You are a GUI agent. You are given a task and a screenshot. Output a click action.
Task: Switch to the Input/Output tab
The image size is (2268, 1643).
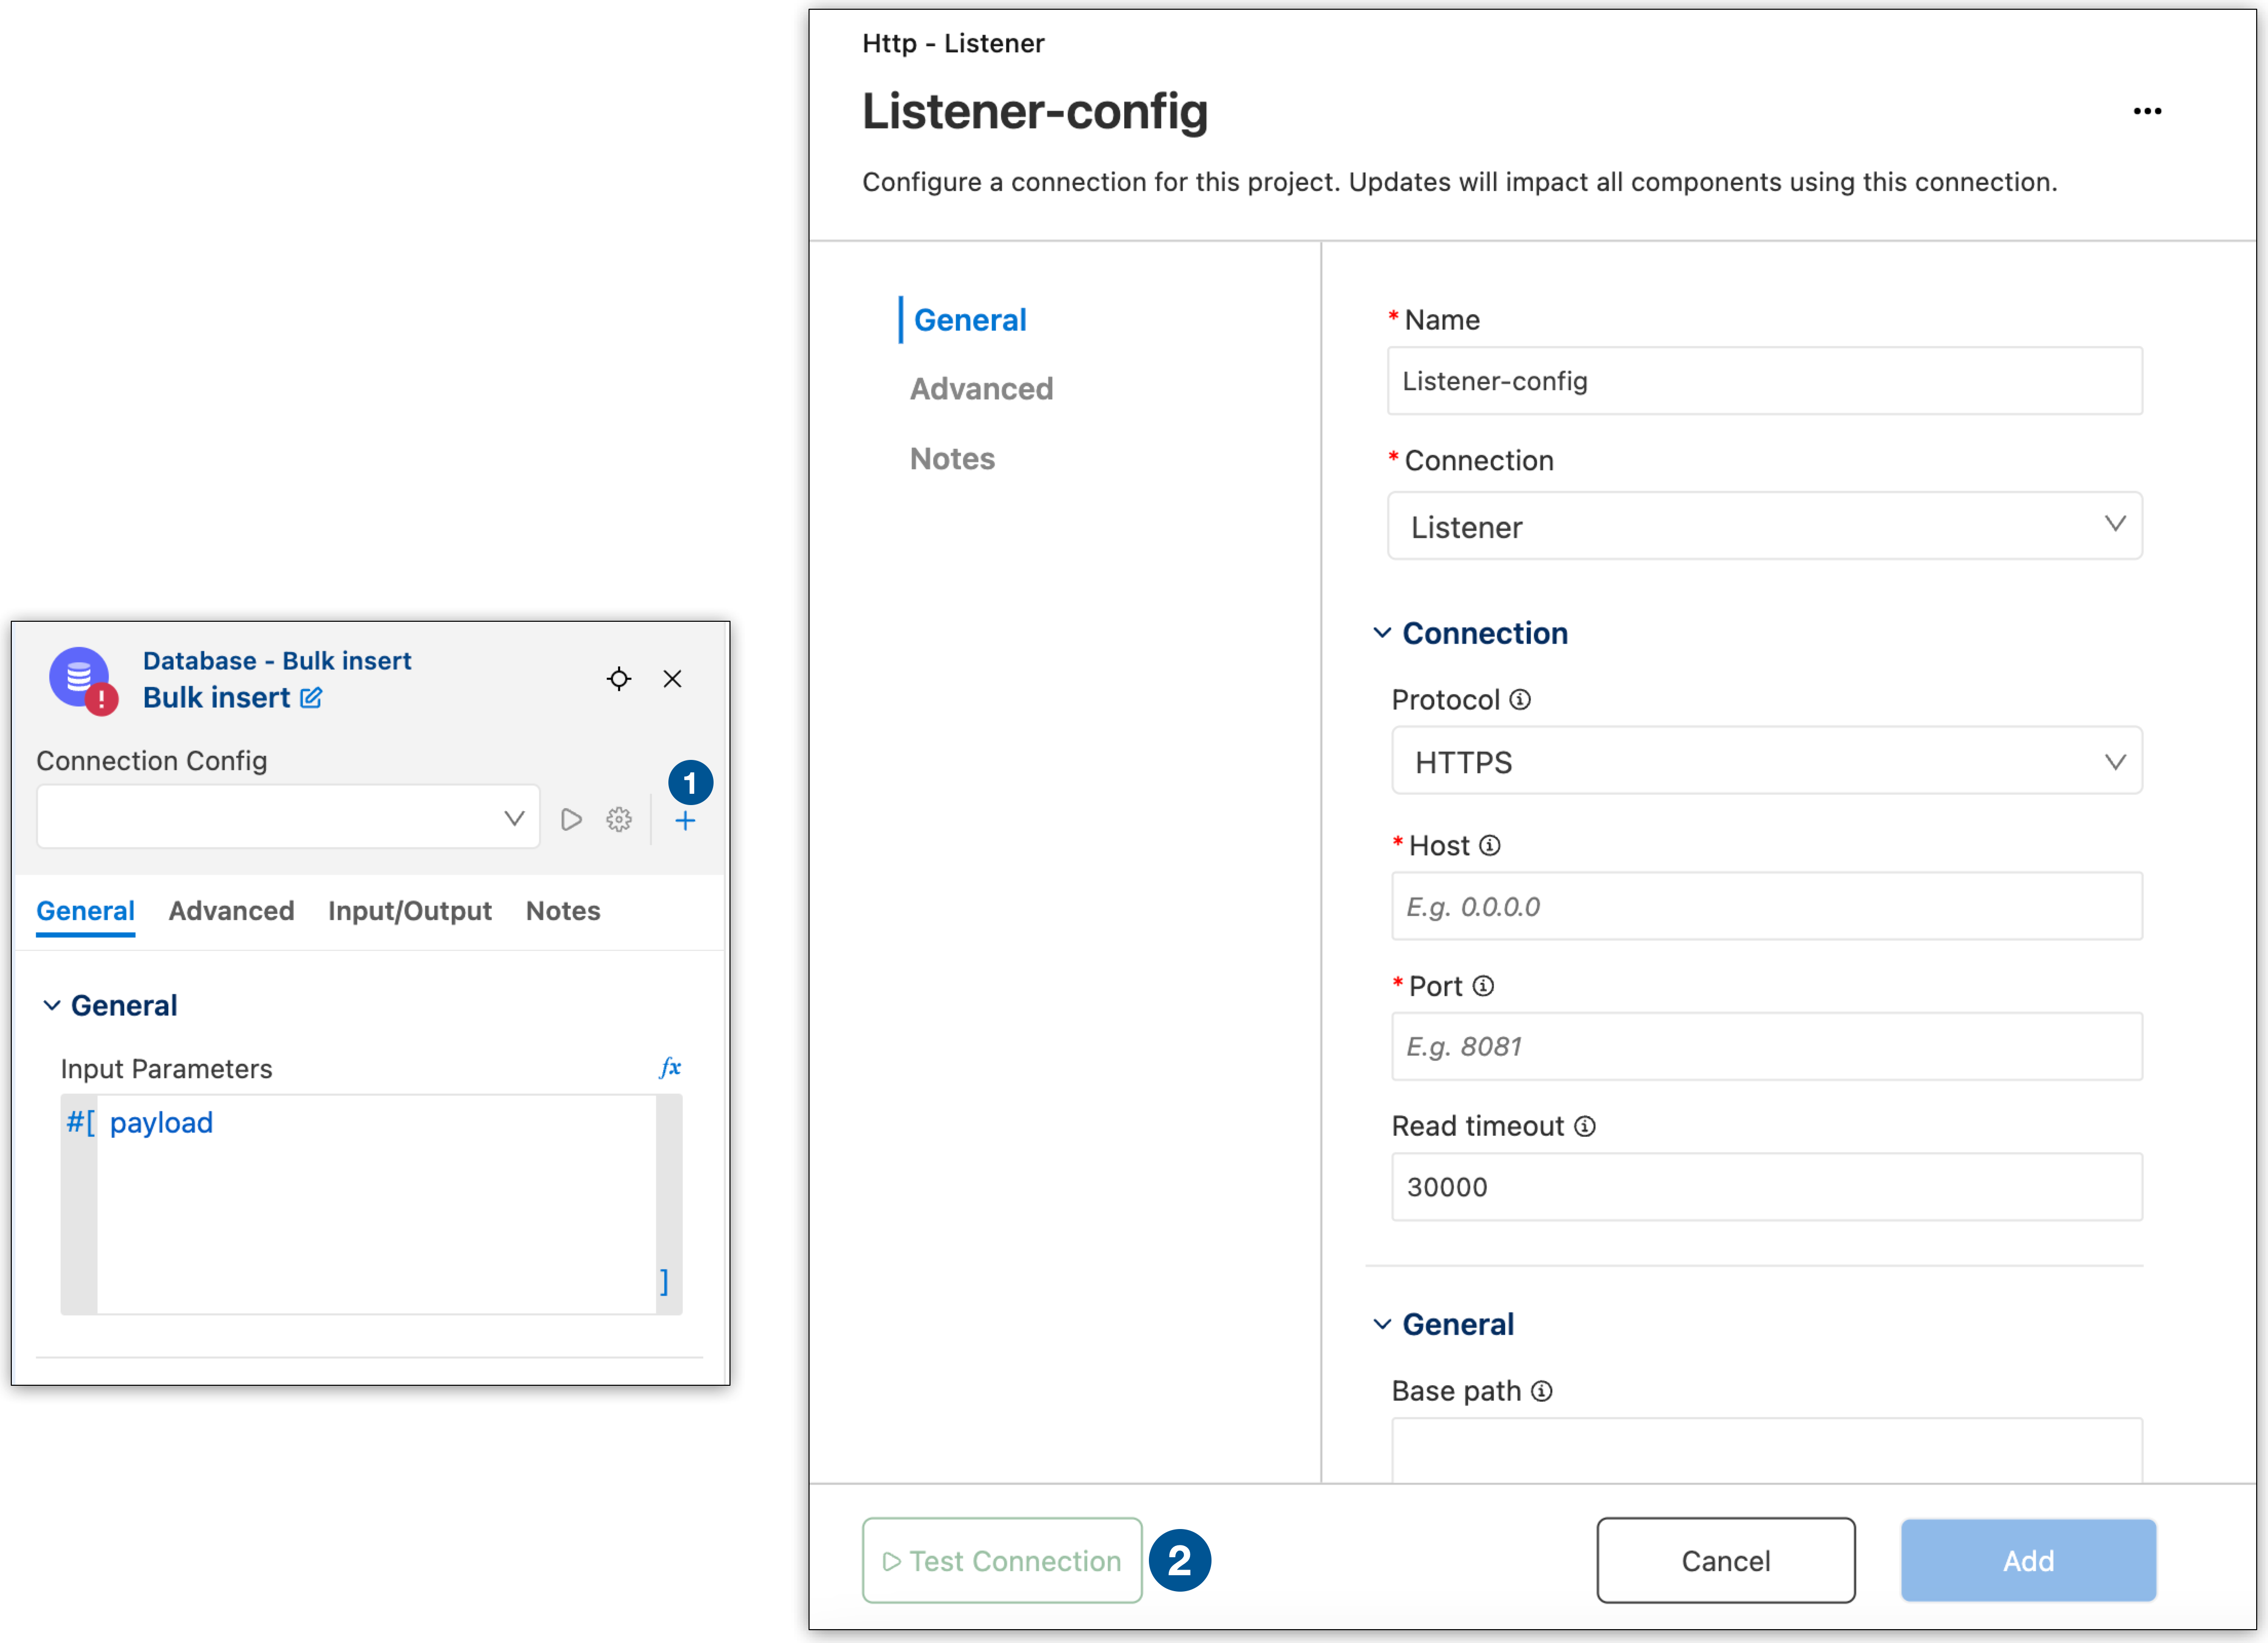(x=409, y=911)
